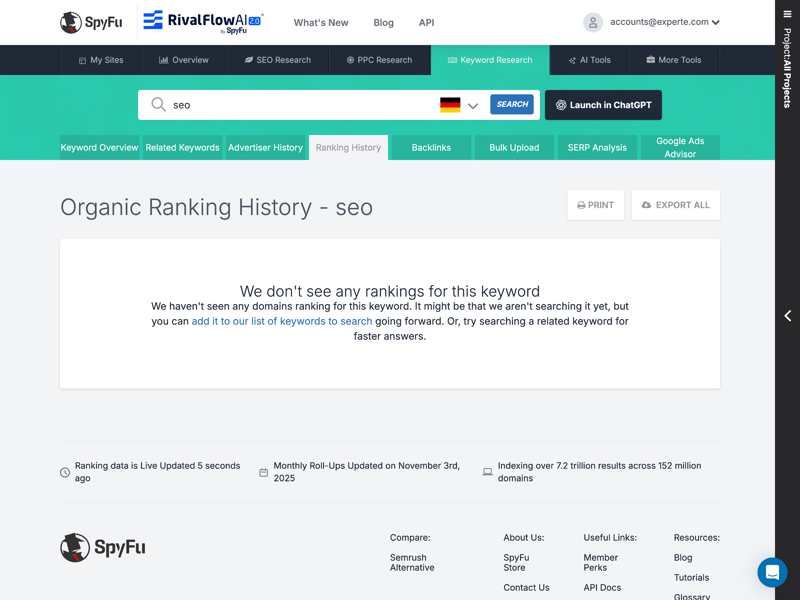Open the accounts@experte.com account menu

pyautogui.click(x=664, y=22)
